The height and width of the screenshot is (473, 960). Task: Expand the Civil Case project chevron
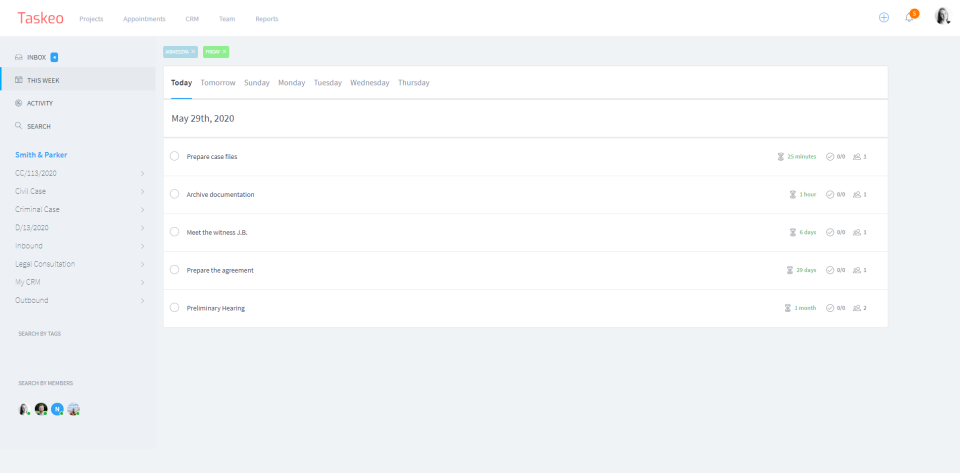click(x=142, y=192)
